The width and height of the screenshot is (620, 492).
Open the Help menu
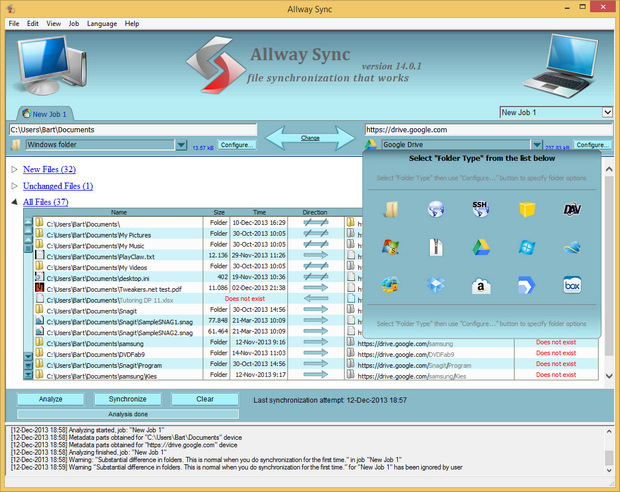pyautogui.click(x=132, y=24)
